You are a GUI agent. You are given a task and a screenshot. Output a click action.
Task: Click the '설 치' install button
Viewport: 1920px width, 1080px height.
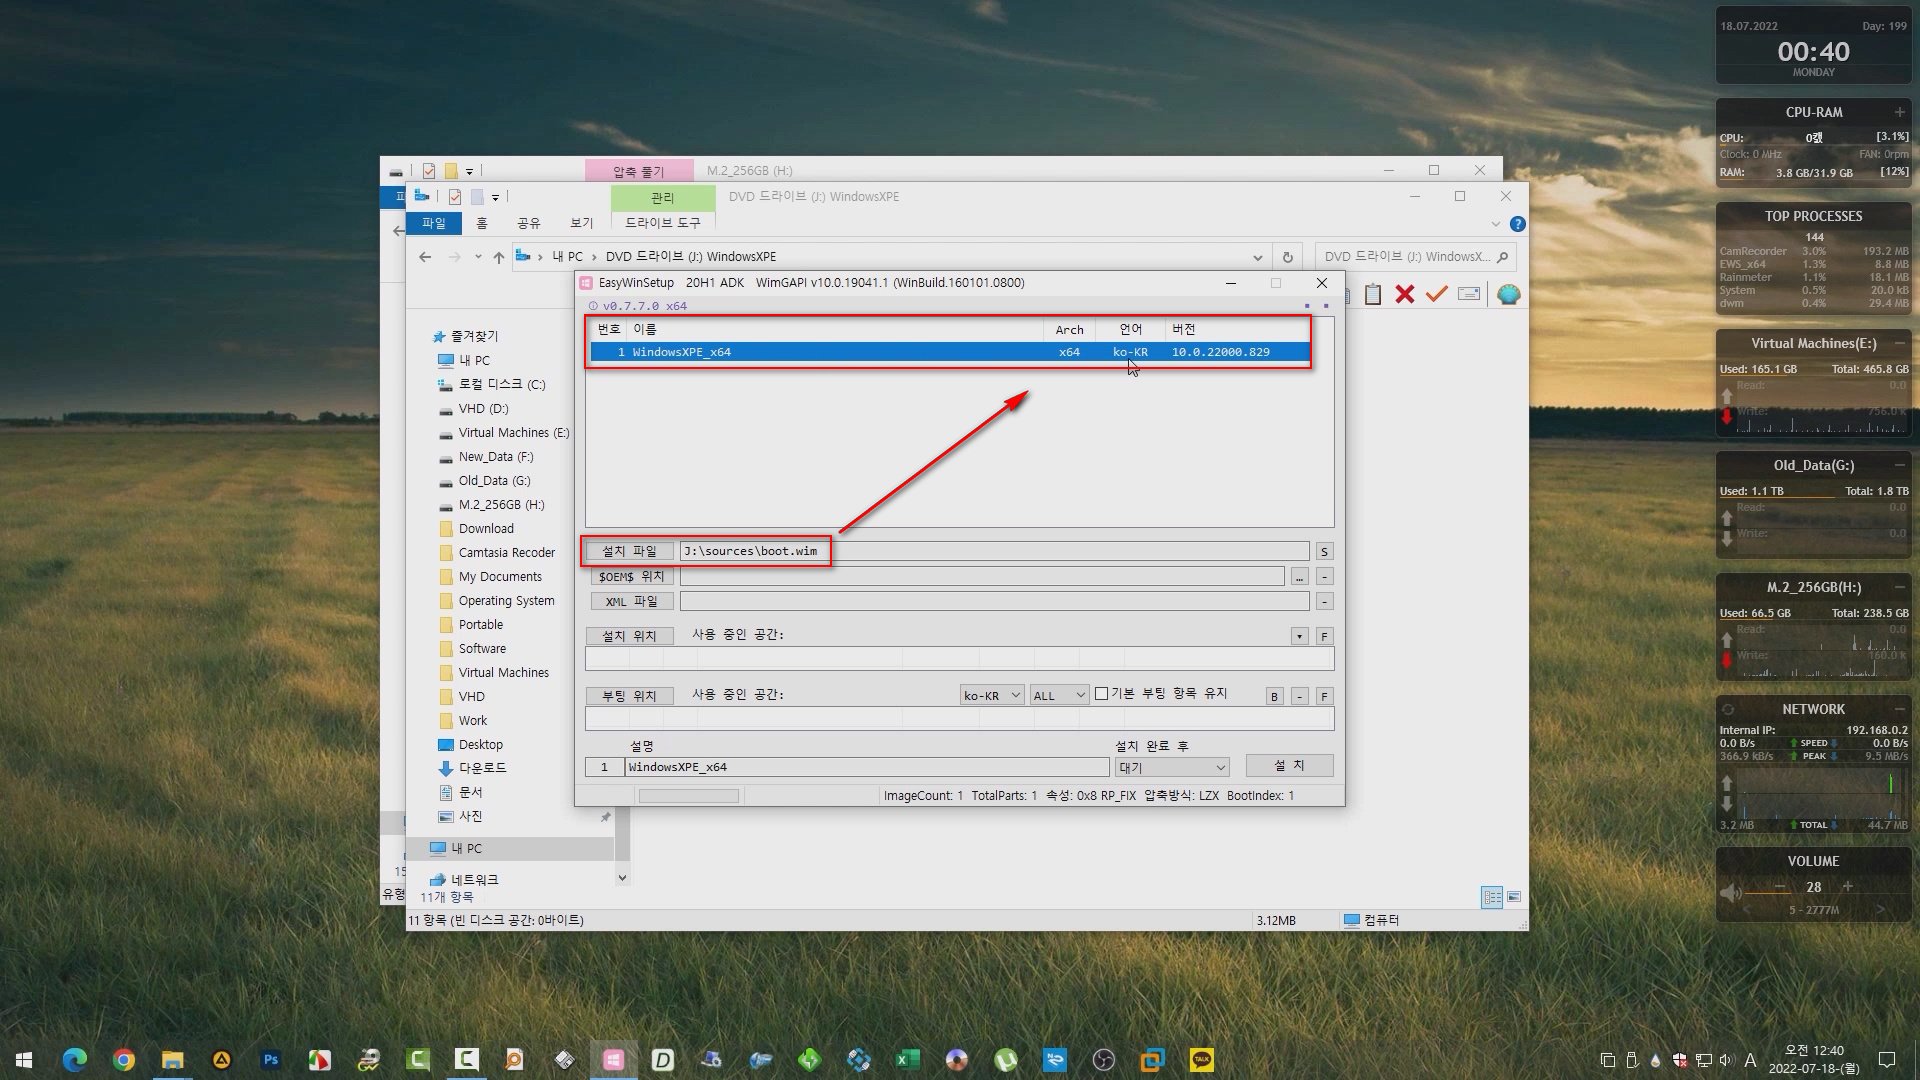pyautogui.click(x=1289, y=766)
